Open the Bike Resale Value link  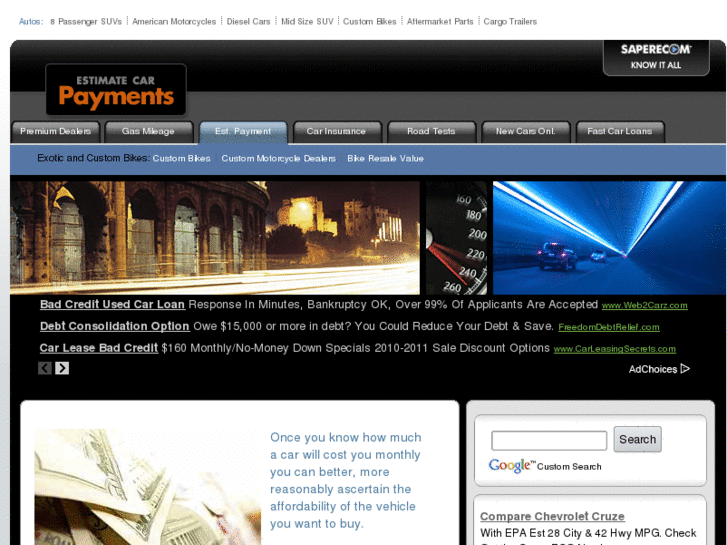tap(385, 159)
